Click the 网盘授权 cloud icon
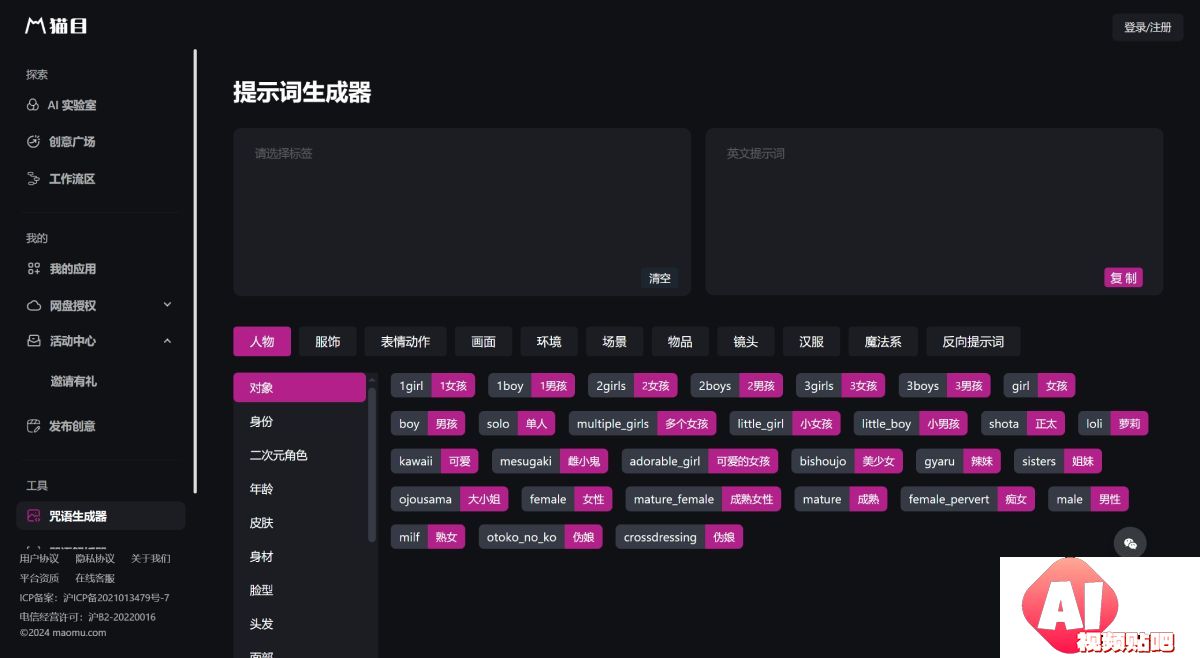Viewport: 1200px width, 658px height. click(x=33, y=305)
